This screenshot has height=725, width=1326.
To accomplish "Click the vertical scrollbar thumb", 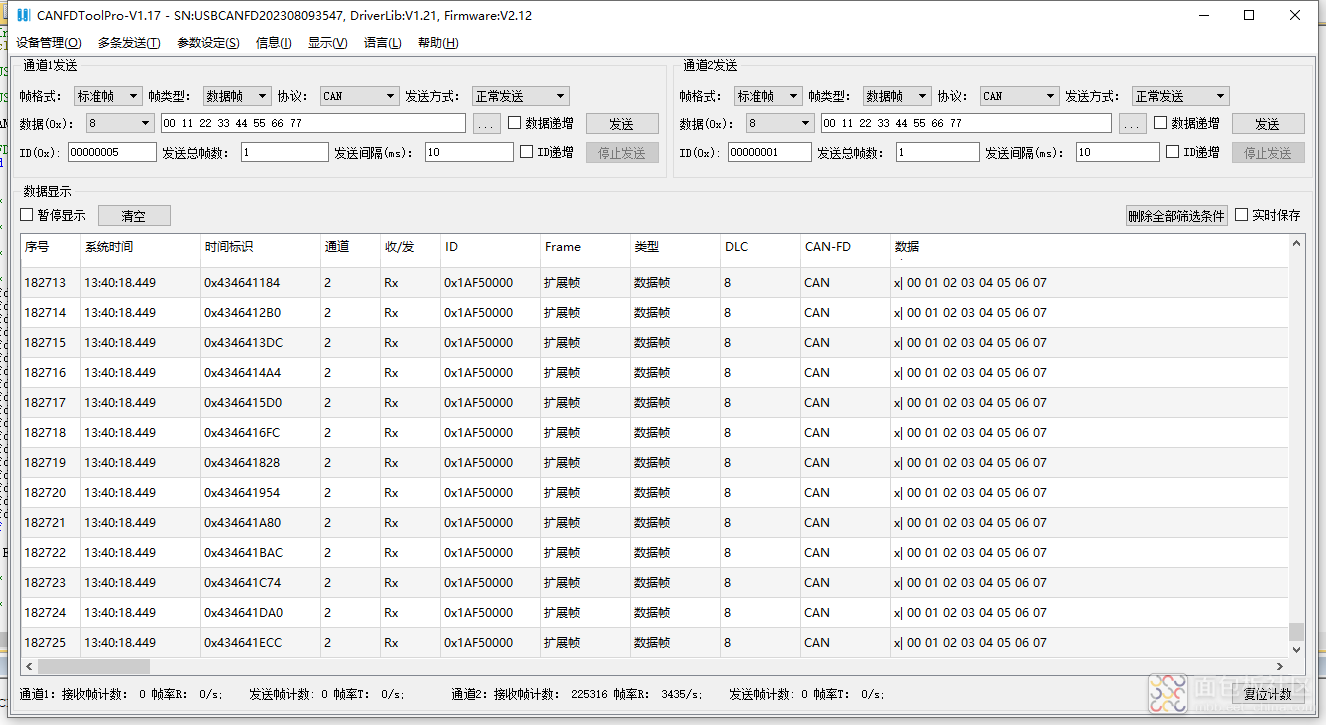I will pos(1296,631).
